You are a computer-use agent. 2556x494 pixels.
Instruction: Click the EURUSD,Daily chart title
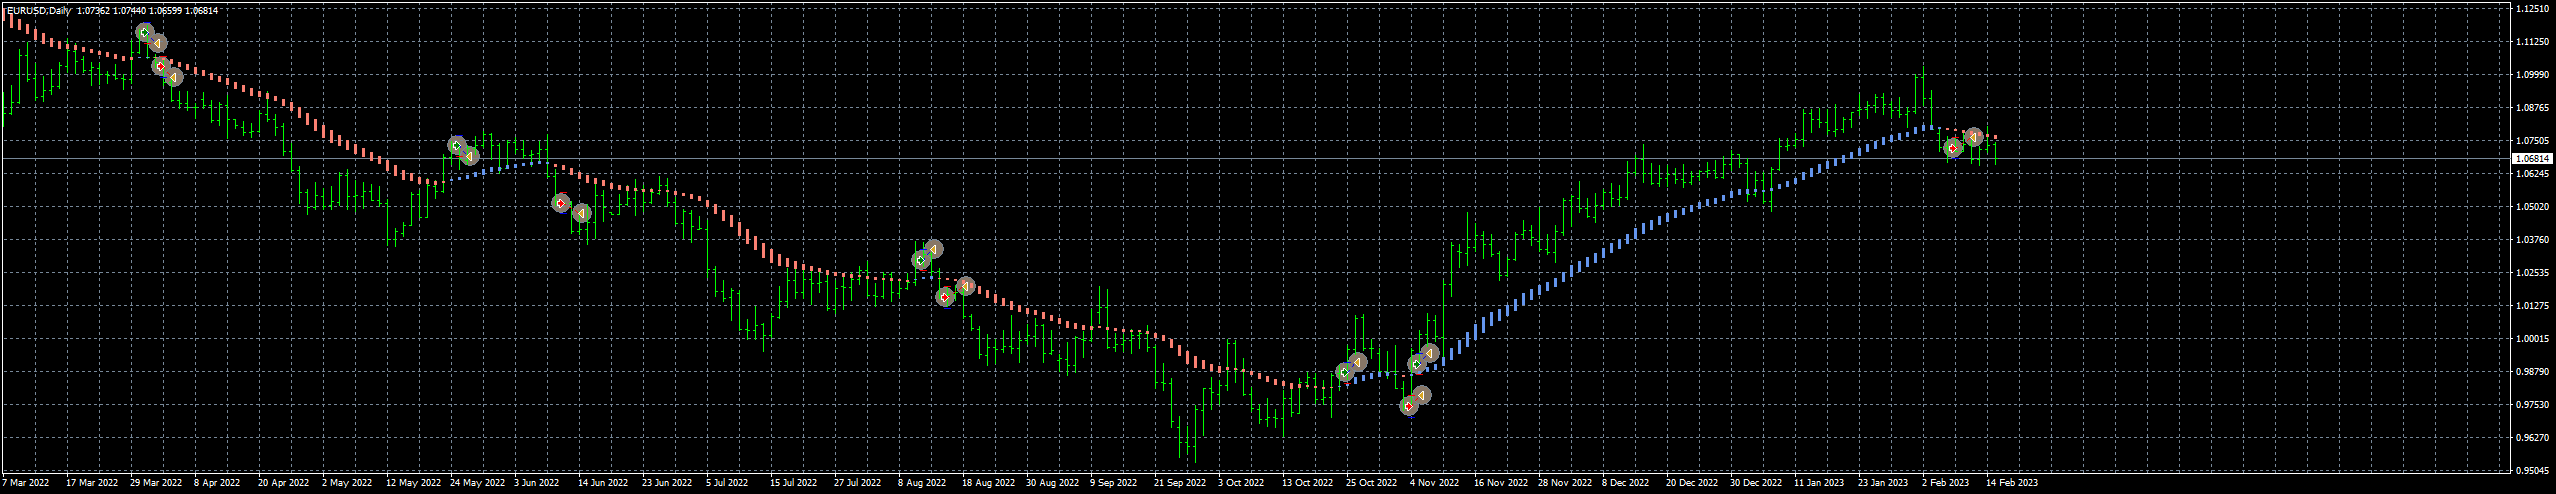pos(37,10)
